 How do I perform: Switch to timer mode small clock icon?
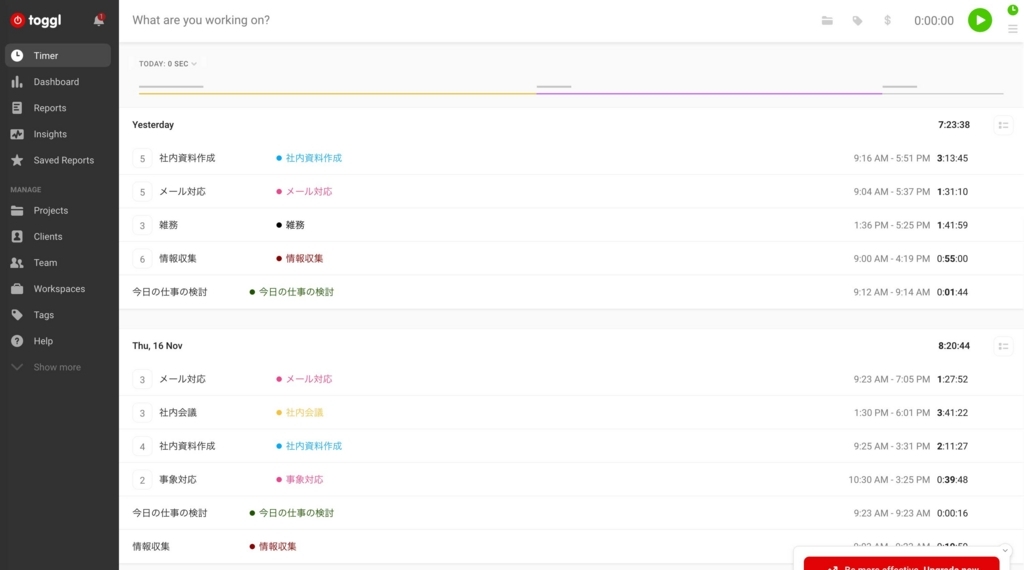coord(1012,10)
